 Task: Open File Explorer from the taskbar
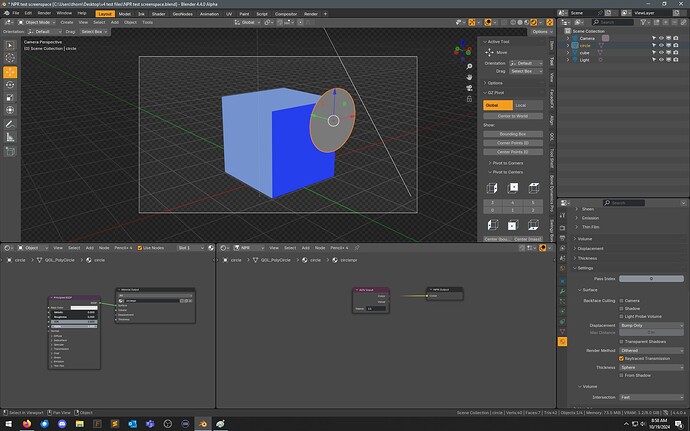pos(80,424)
